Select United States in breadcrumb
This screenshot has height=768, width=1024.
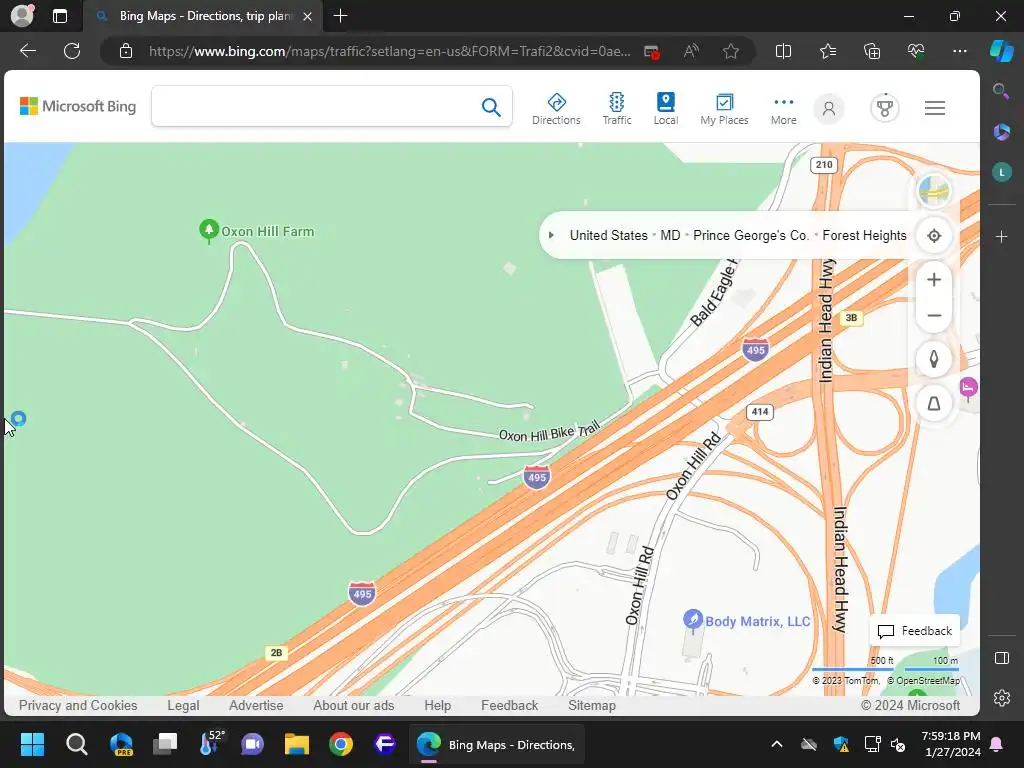coord(608,235)
